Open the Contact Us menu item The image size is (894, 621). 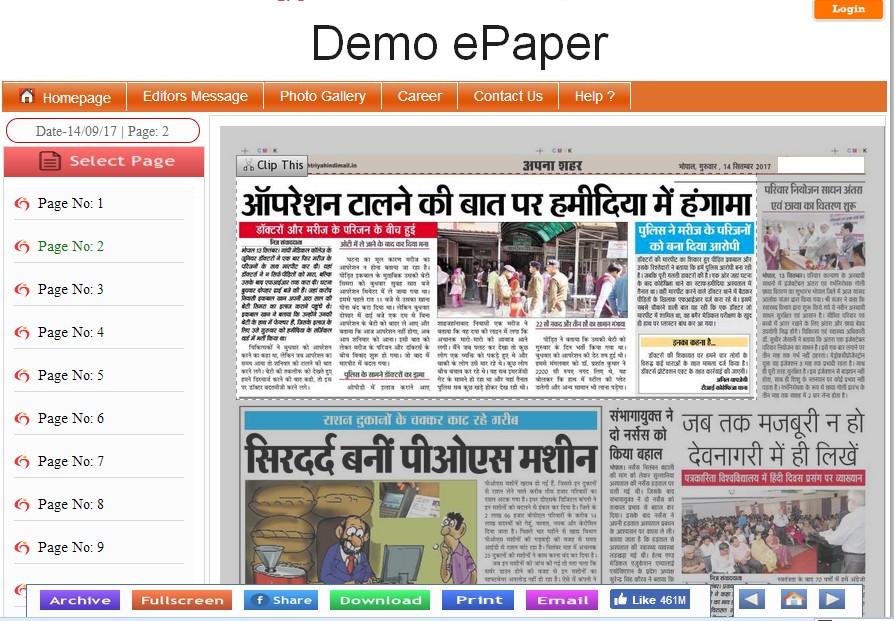507,97
